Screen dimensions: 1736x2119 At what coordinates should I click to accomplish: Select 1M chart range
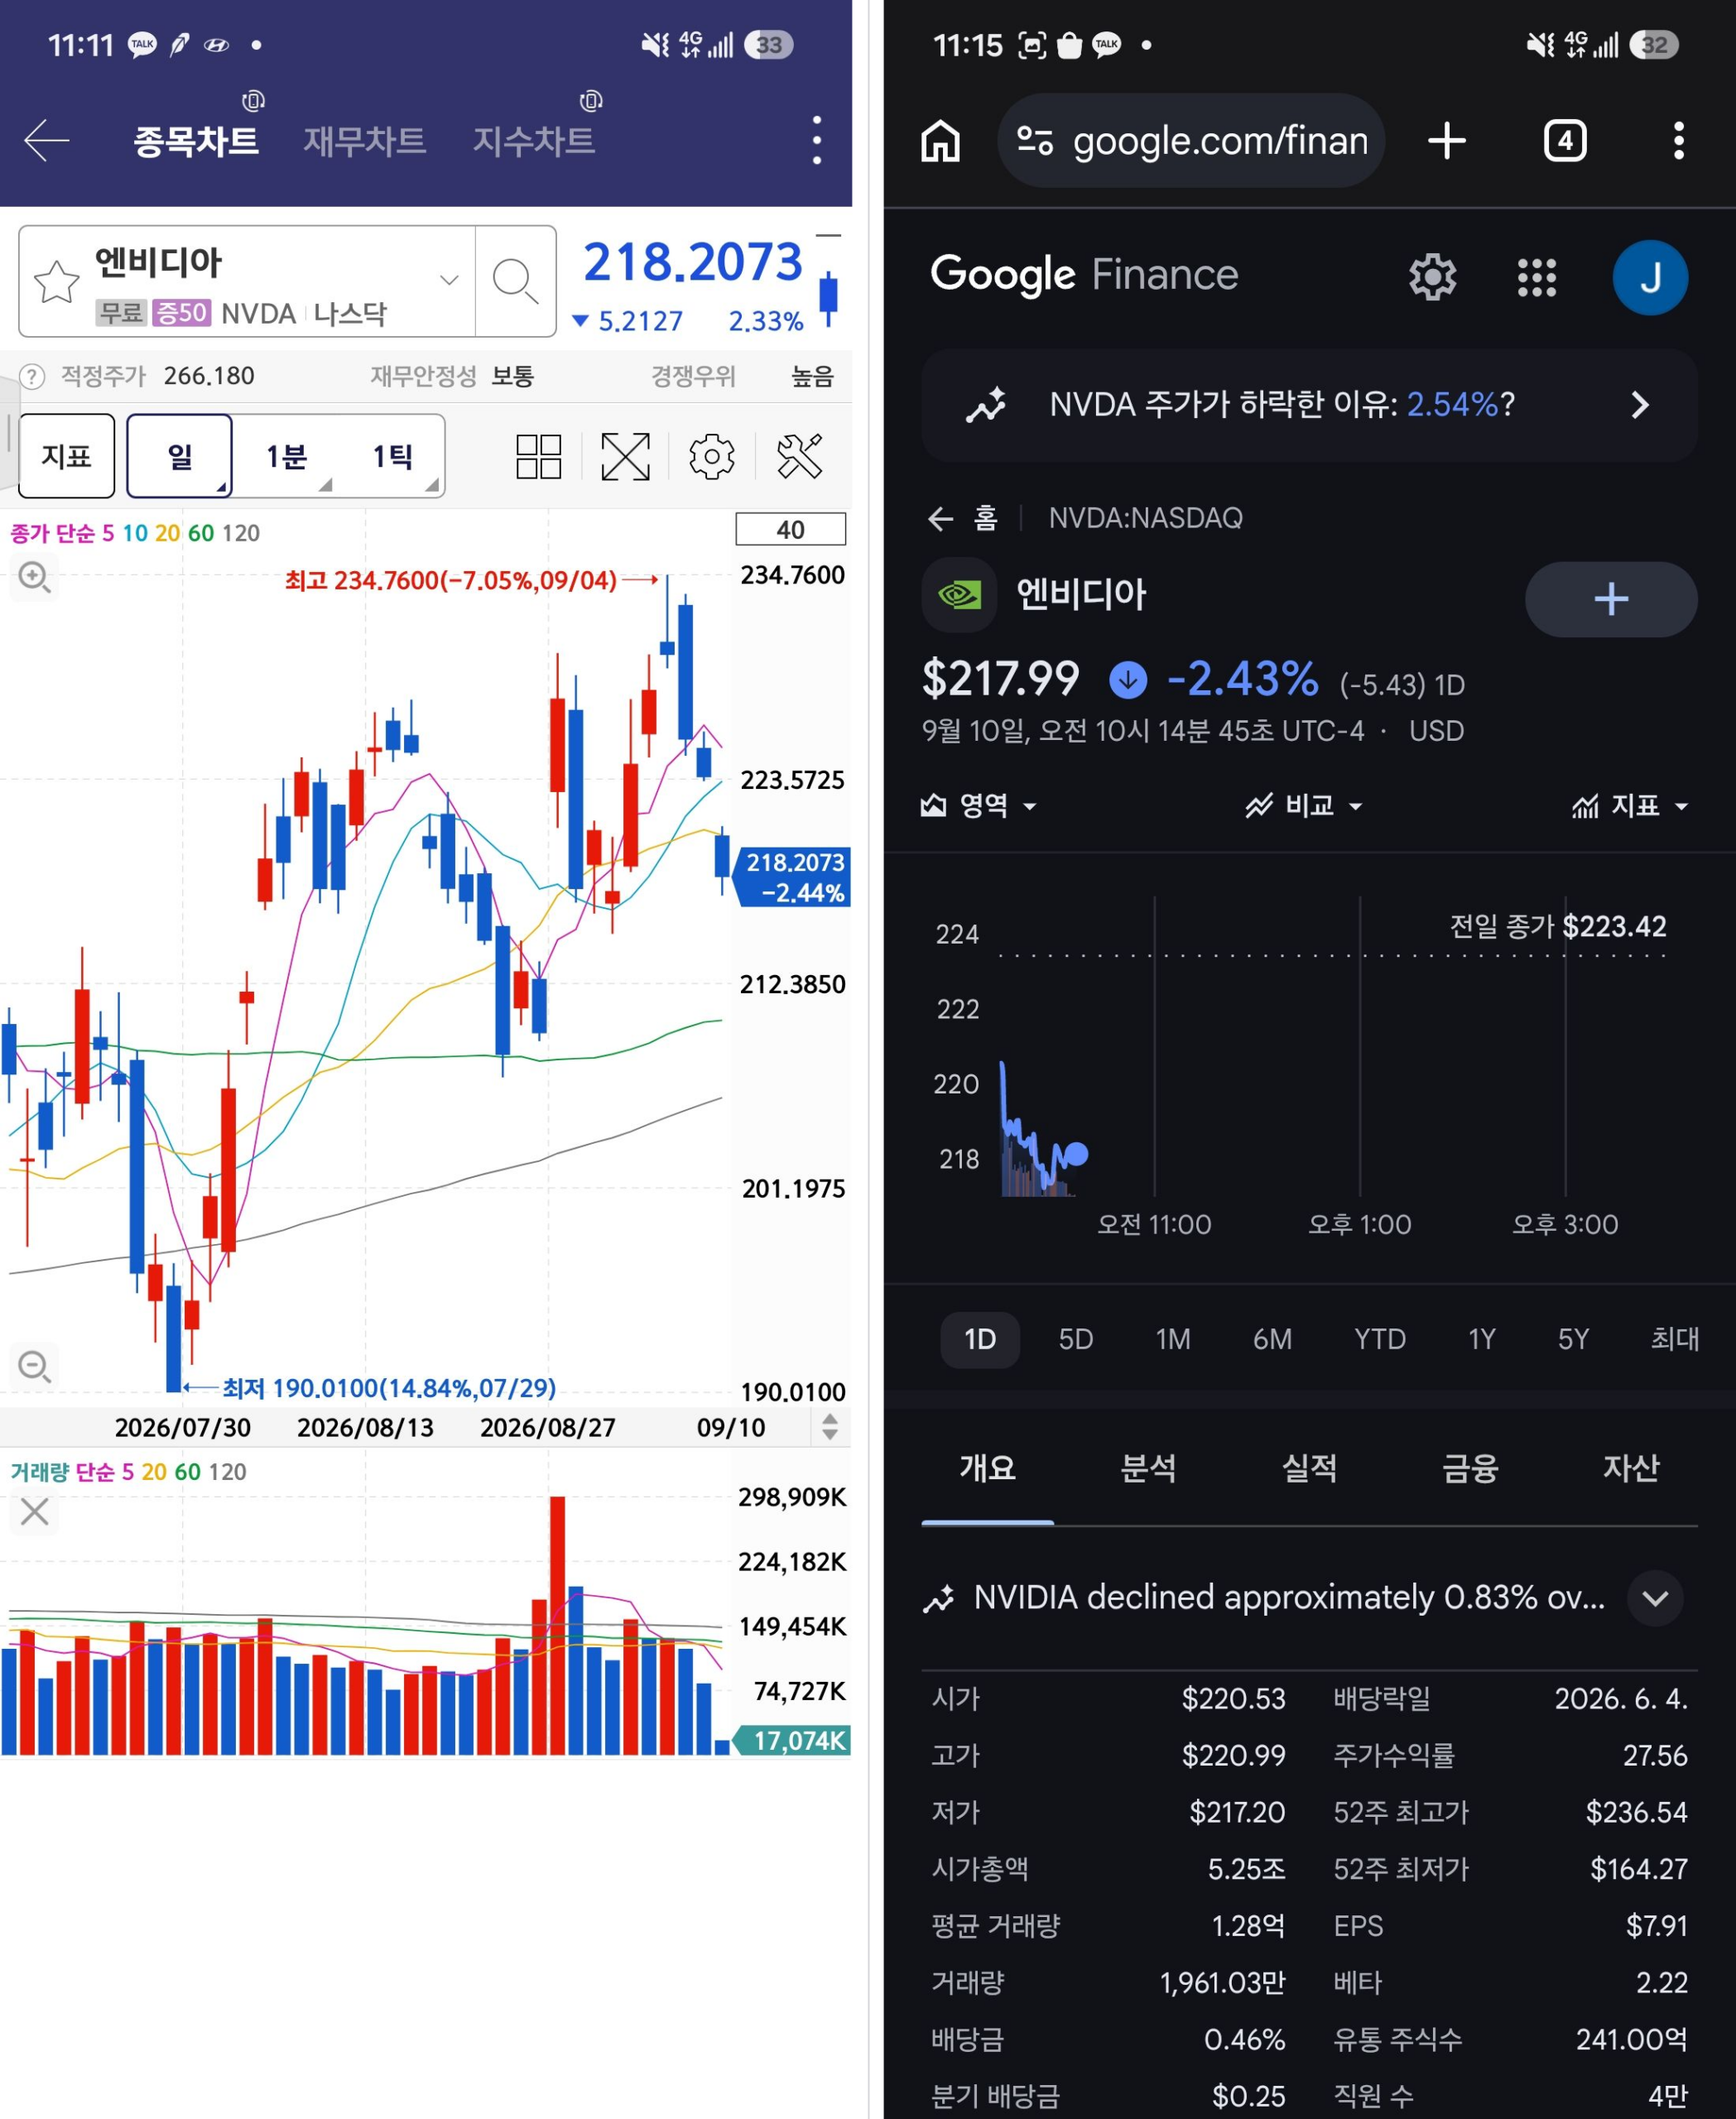[x=1173, y=1339]
